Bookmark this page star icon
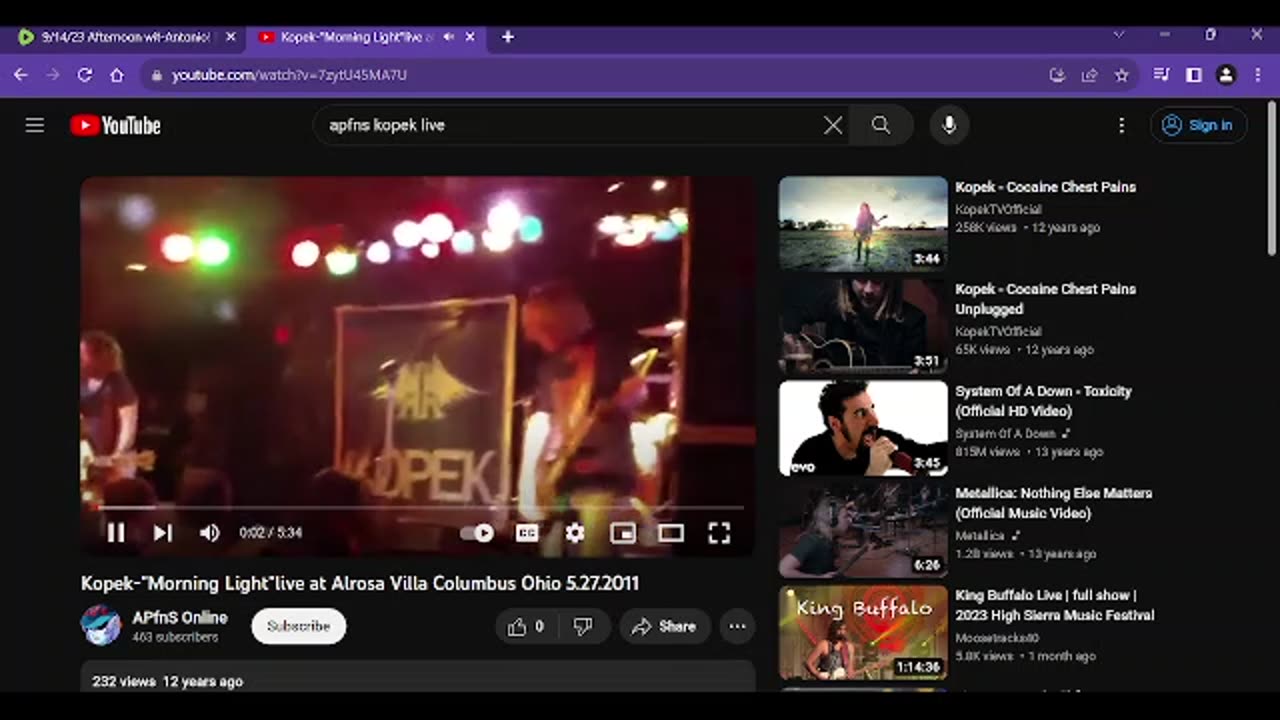 coord(1122,75)
